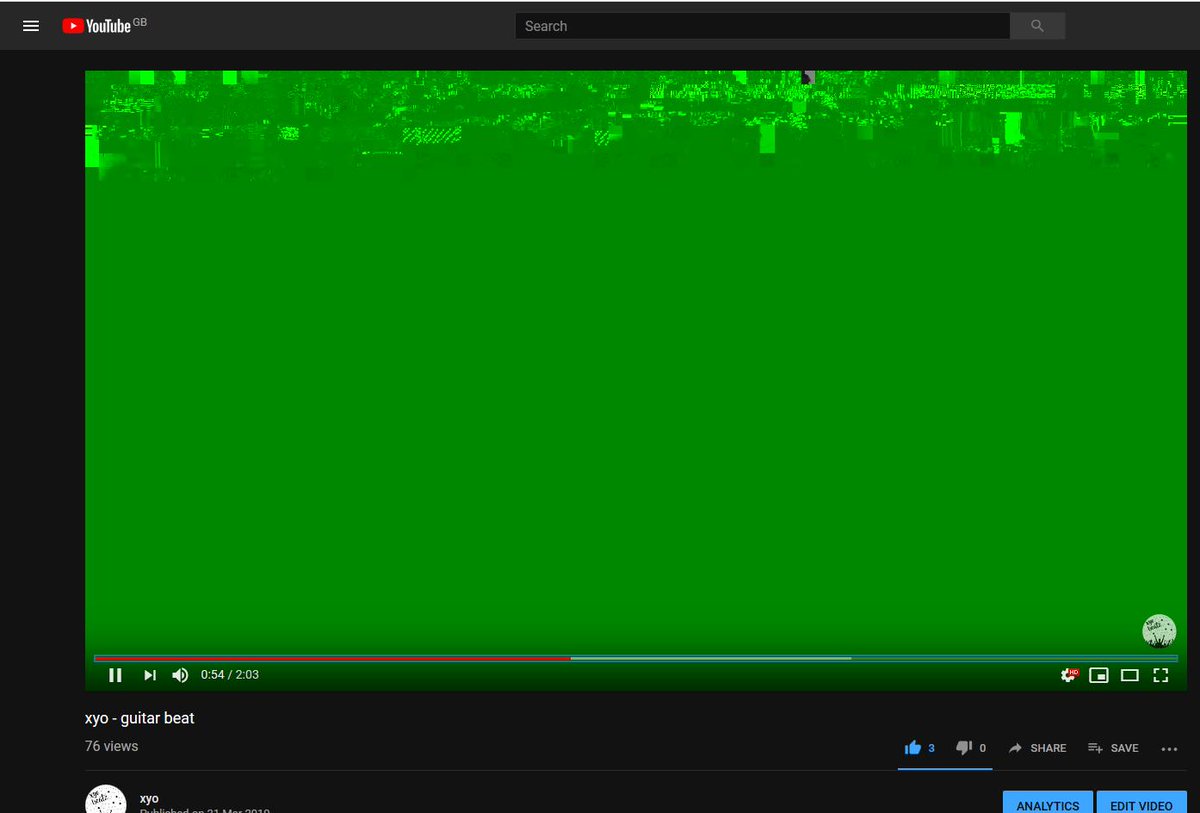The width and height of the screenshot is (1200, 813).
Task: Open the more actions ellipsis menu
Action: tap(1170, 748)
